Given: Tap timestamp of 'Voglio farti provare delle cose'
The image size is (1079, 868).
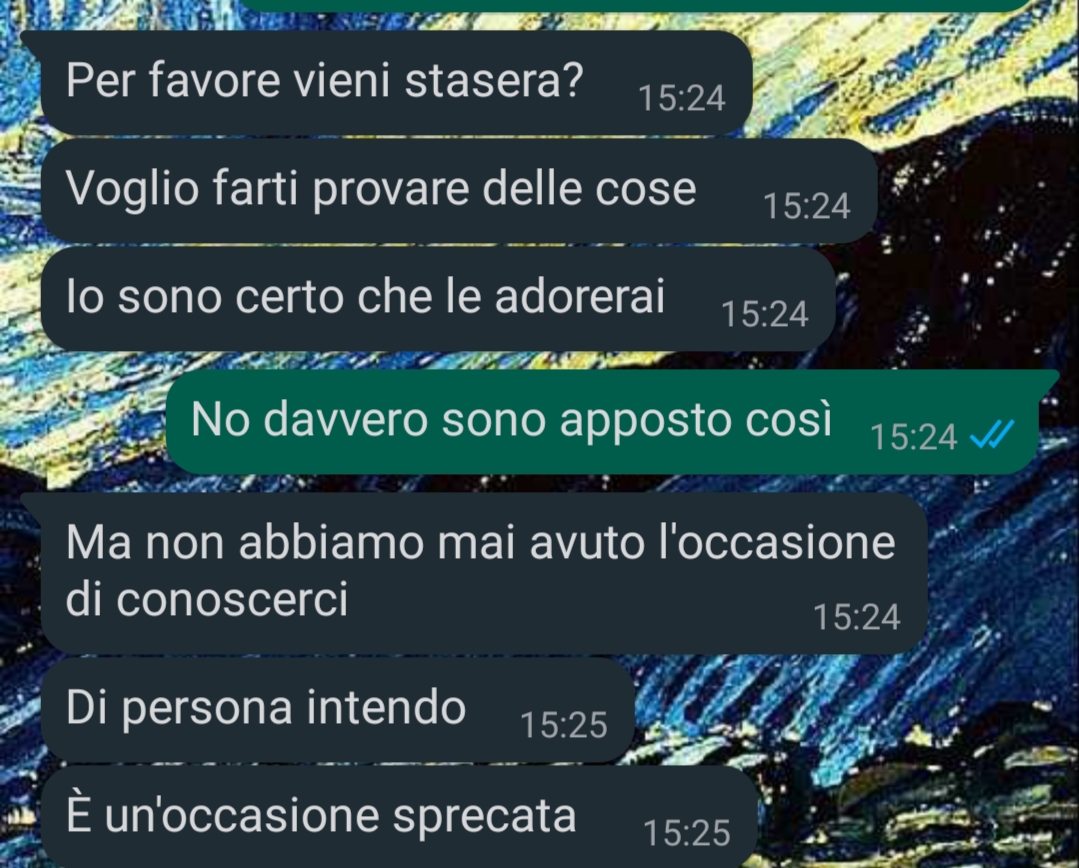Looking at the screenshot, I should (806, 207).
